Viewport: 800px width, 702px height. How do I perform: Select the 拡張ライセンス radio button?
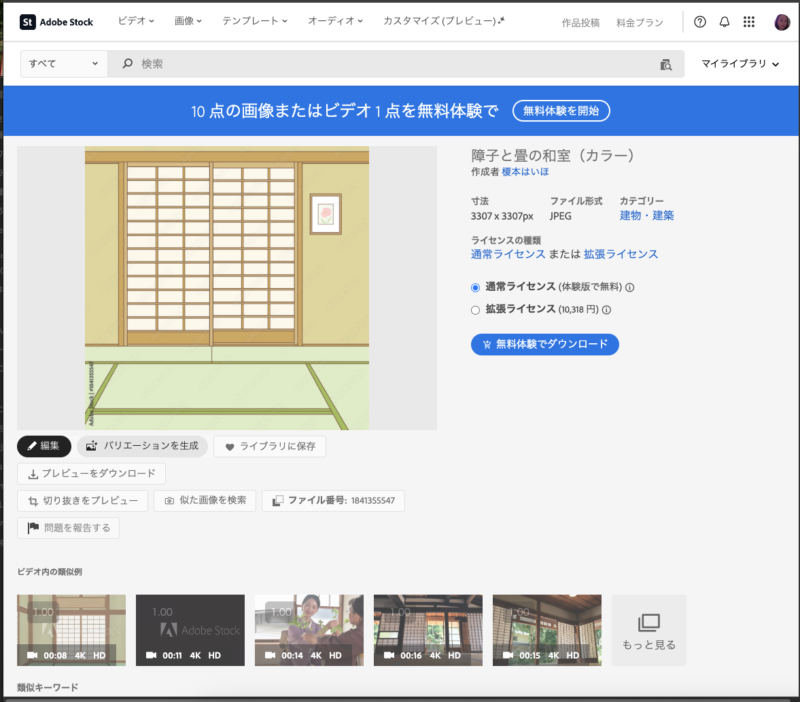click(x=476, y=310)
